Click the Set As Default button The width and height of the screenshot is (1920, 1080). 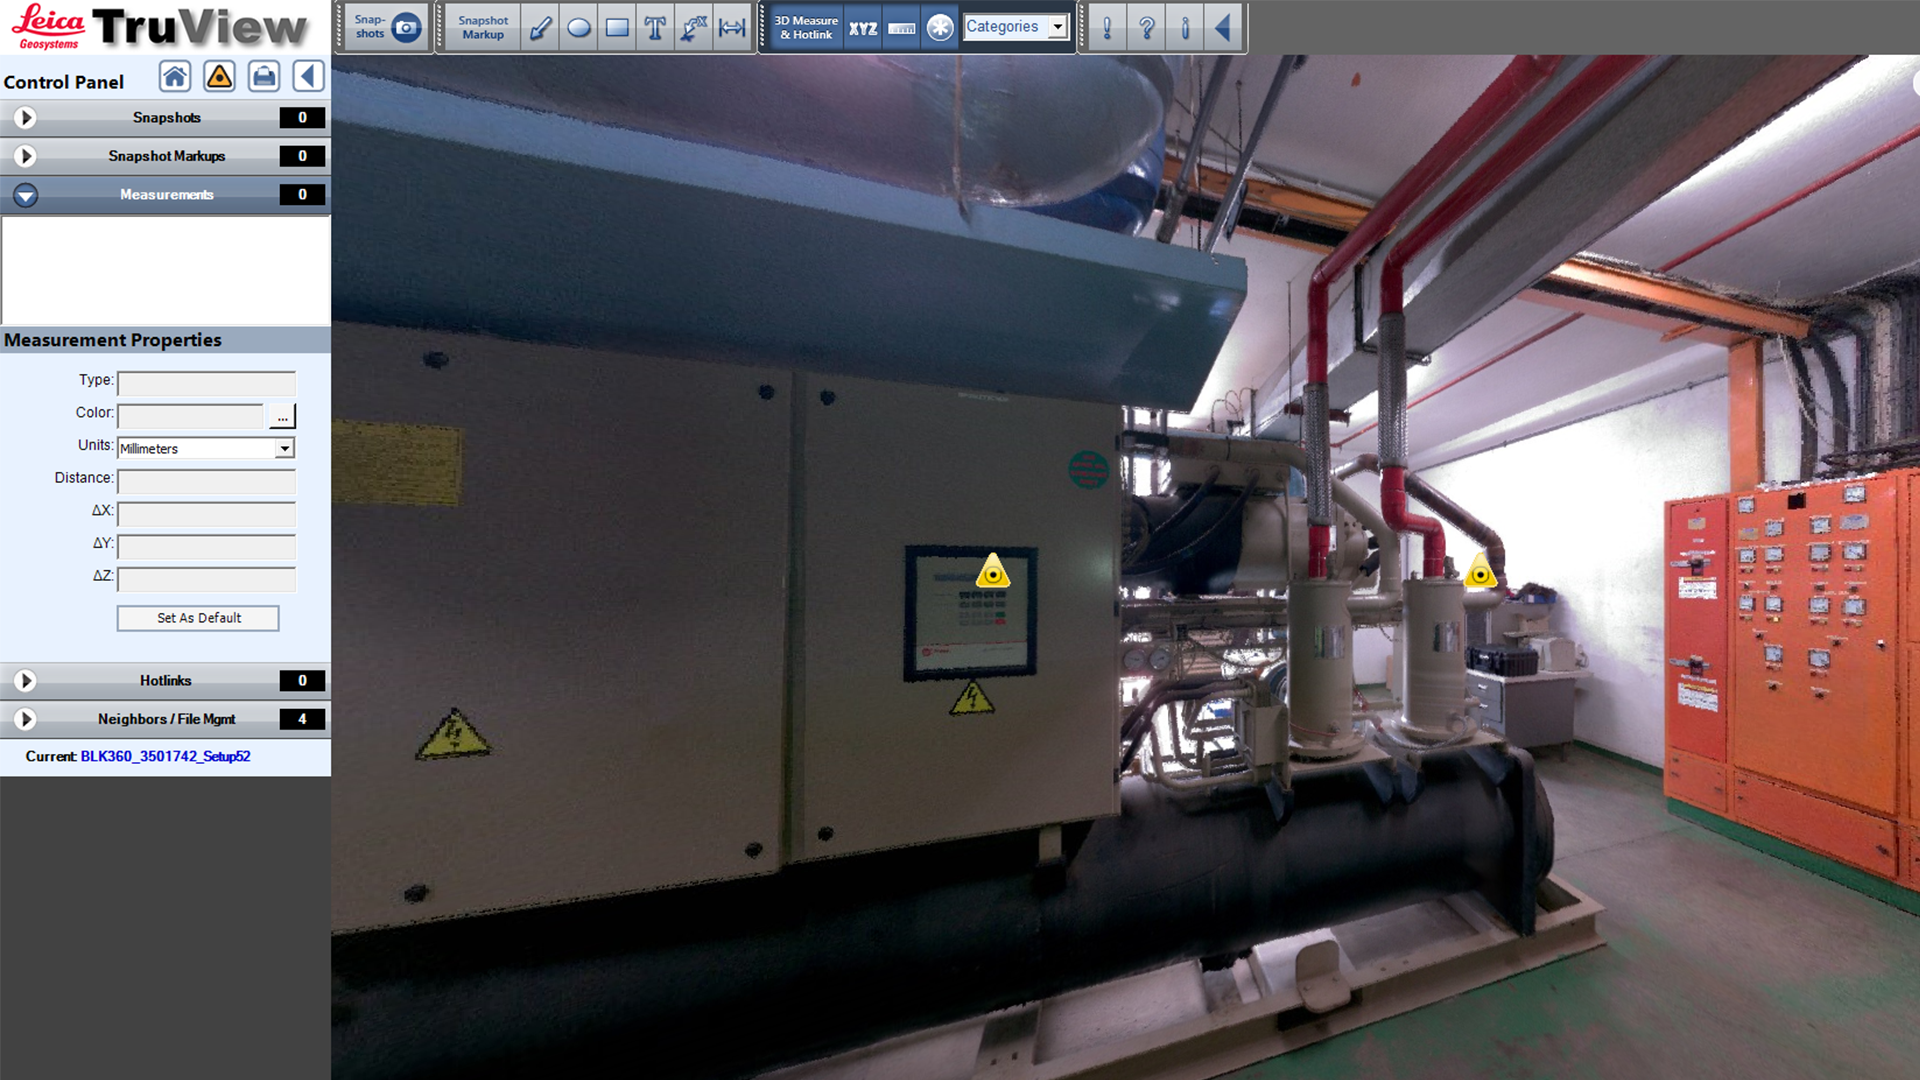[197, 618]
